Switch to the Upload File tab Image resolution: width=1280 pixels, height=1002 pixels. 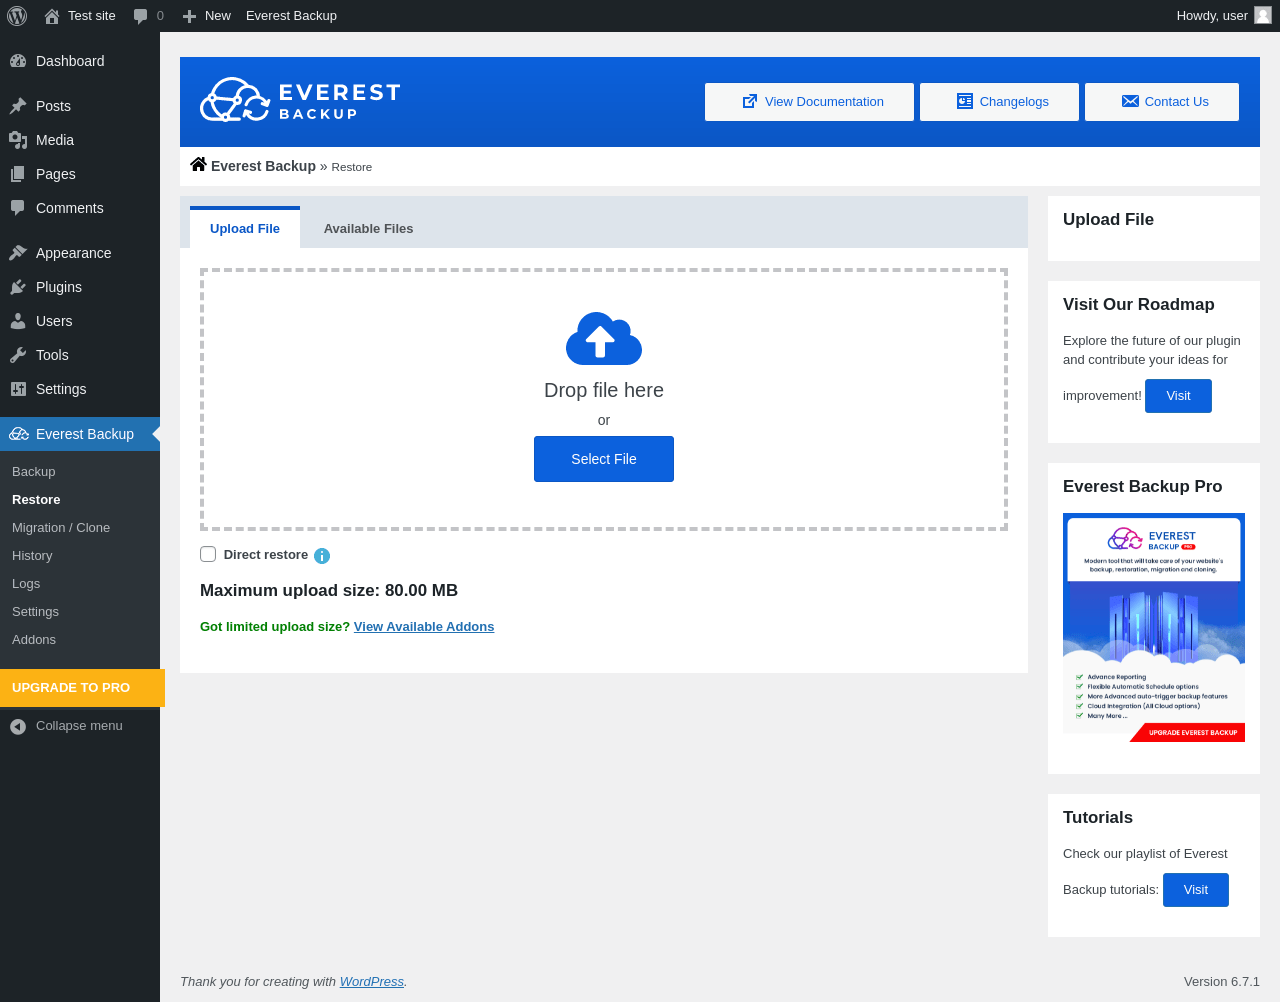tap(245, 228)
